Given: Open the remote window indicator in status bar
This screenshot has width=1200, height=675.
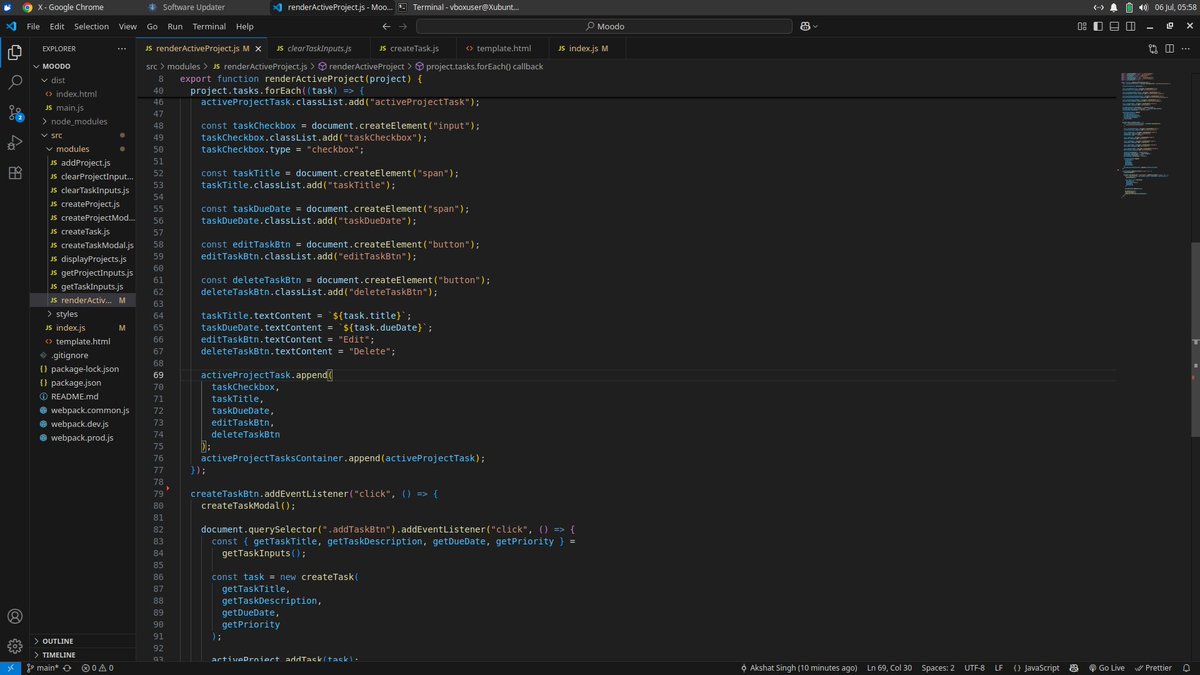Looking at the screenshot, I should pos(10,667).
